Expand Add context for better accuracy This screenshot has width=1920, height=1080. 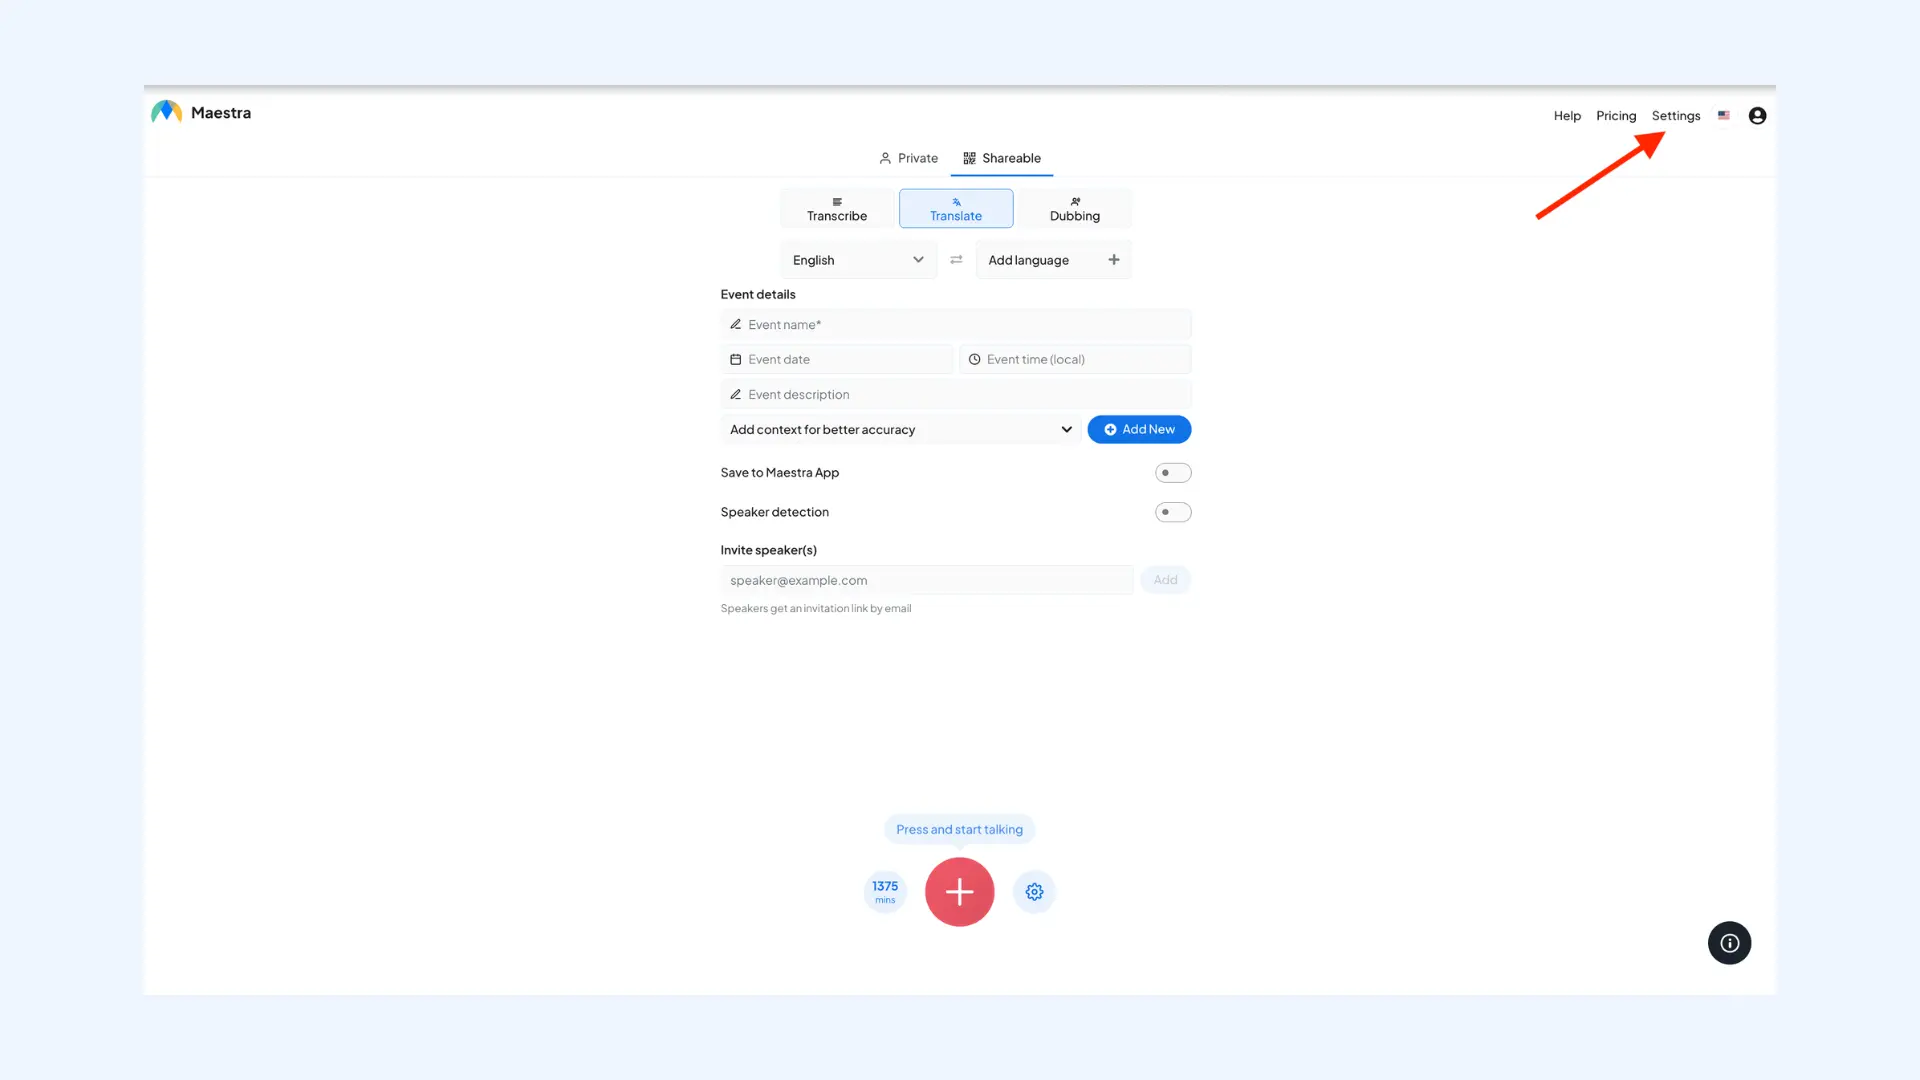[x=898, y=429]
